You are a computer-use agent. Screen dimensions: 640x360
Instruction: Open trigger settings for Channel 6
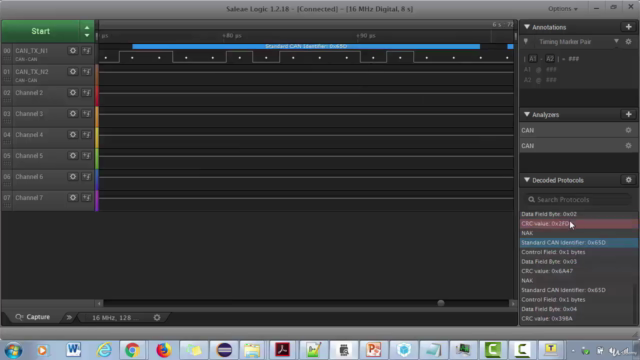pos(87,177)
